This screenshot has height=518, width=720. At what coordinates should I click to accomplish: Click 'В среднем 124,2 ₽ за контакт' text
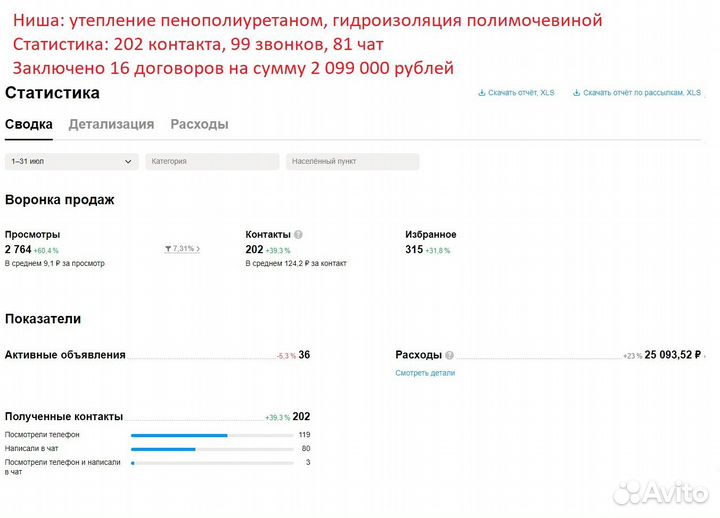296,264
